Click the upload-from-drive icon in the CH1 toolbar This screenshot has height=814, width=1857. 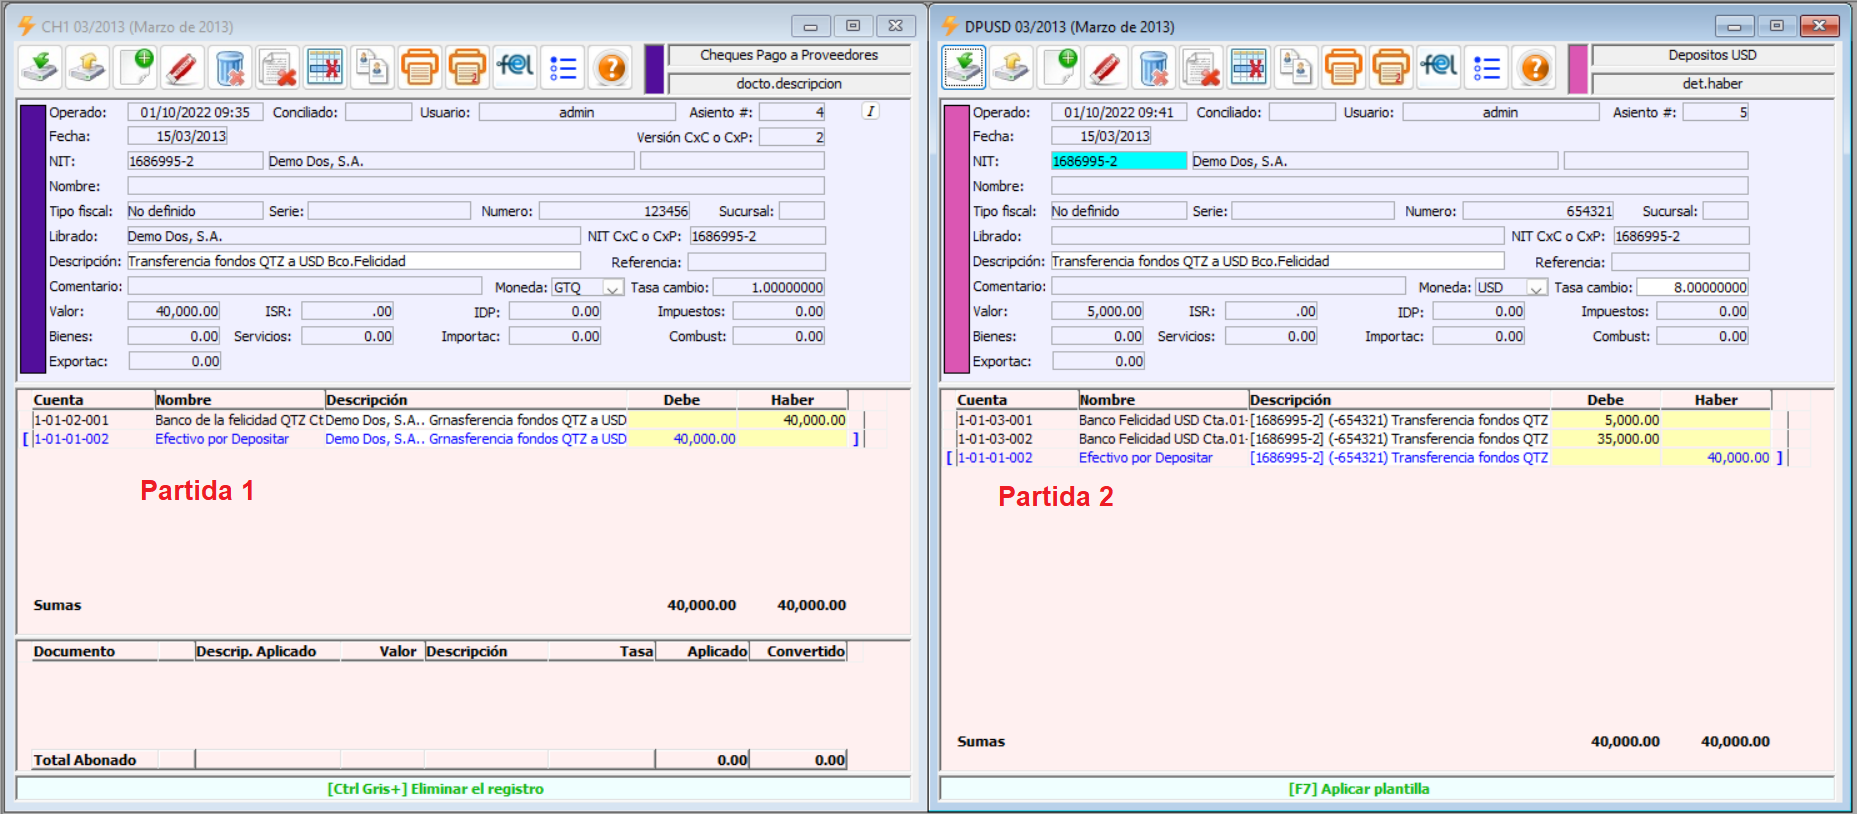(88, 68)
